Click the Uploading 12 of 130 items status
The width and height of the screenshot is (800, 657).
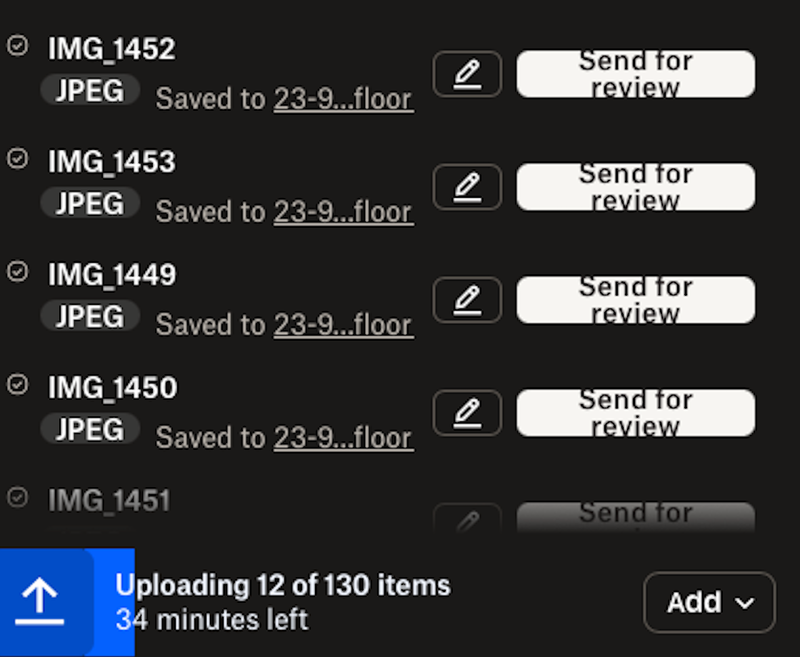point(283,586)
